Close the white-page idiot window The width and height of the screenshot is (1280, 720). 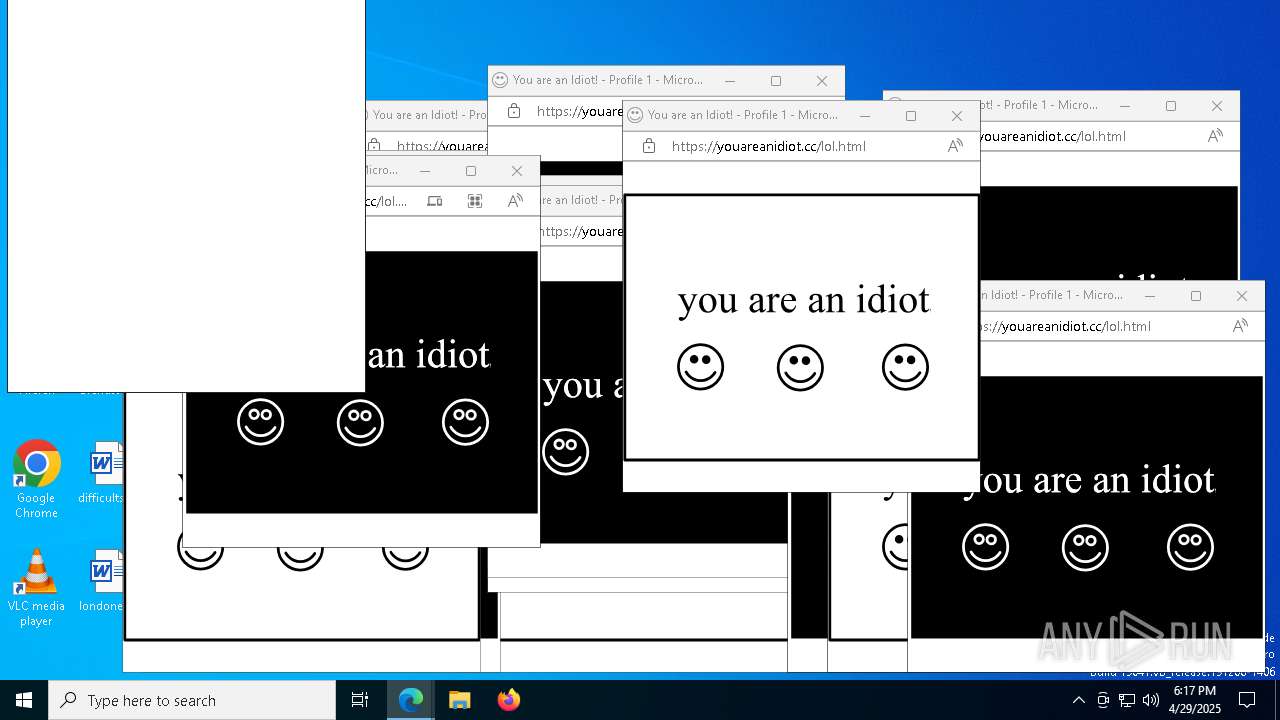[x=956, y=115]
